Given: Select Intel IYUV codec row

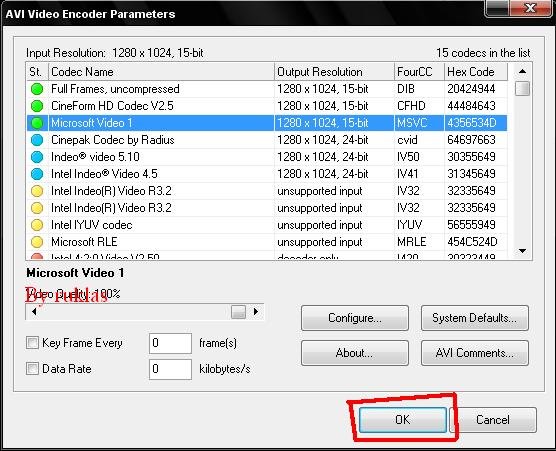Looking at the screenshot, I should point(267,225).
